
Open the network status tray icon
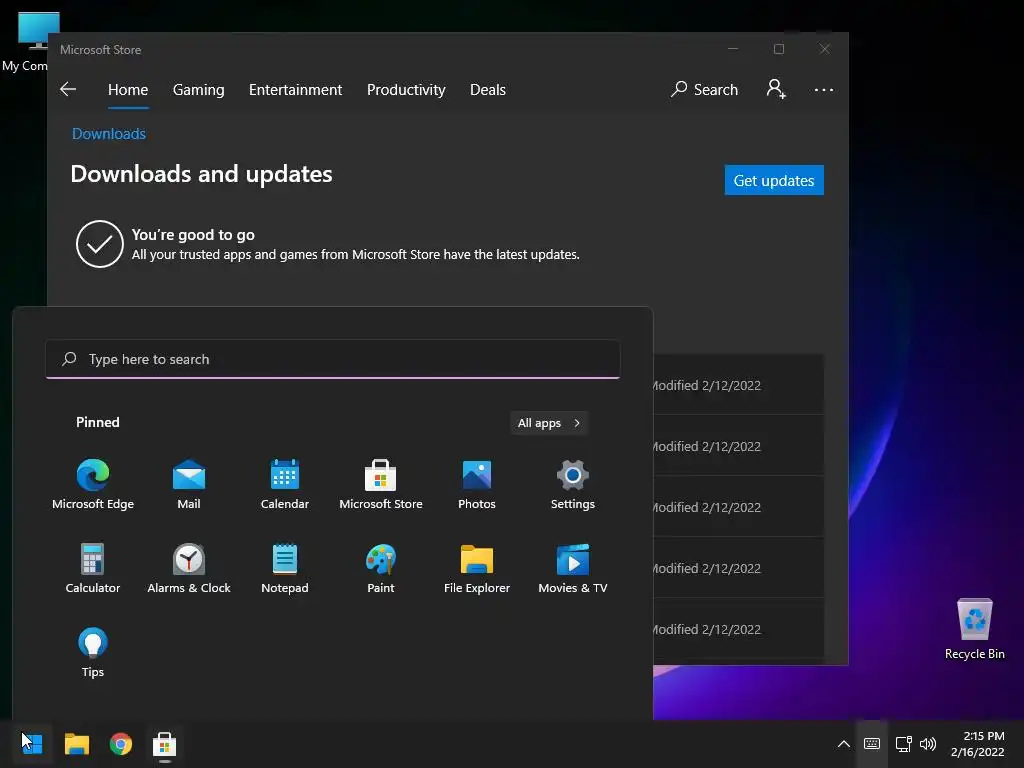point(904,744)
